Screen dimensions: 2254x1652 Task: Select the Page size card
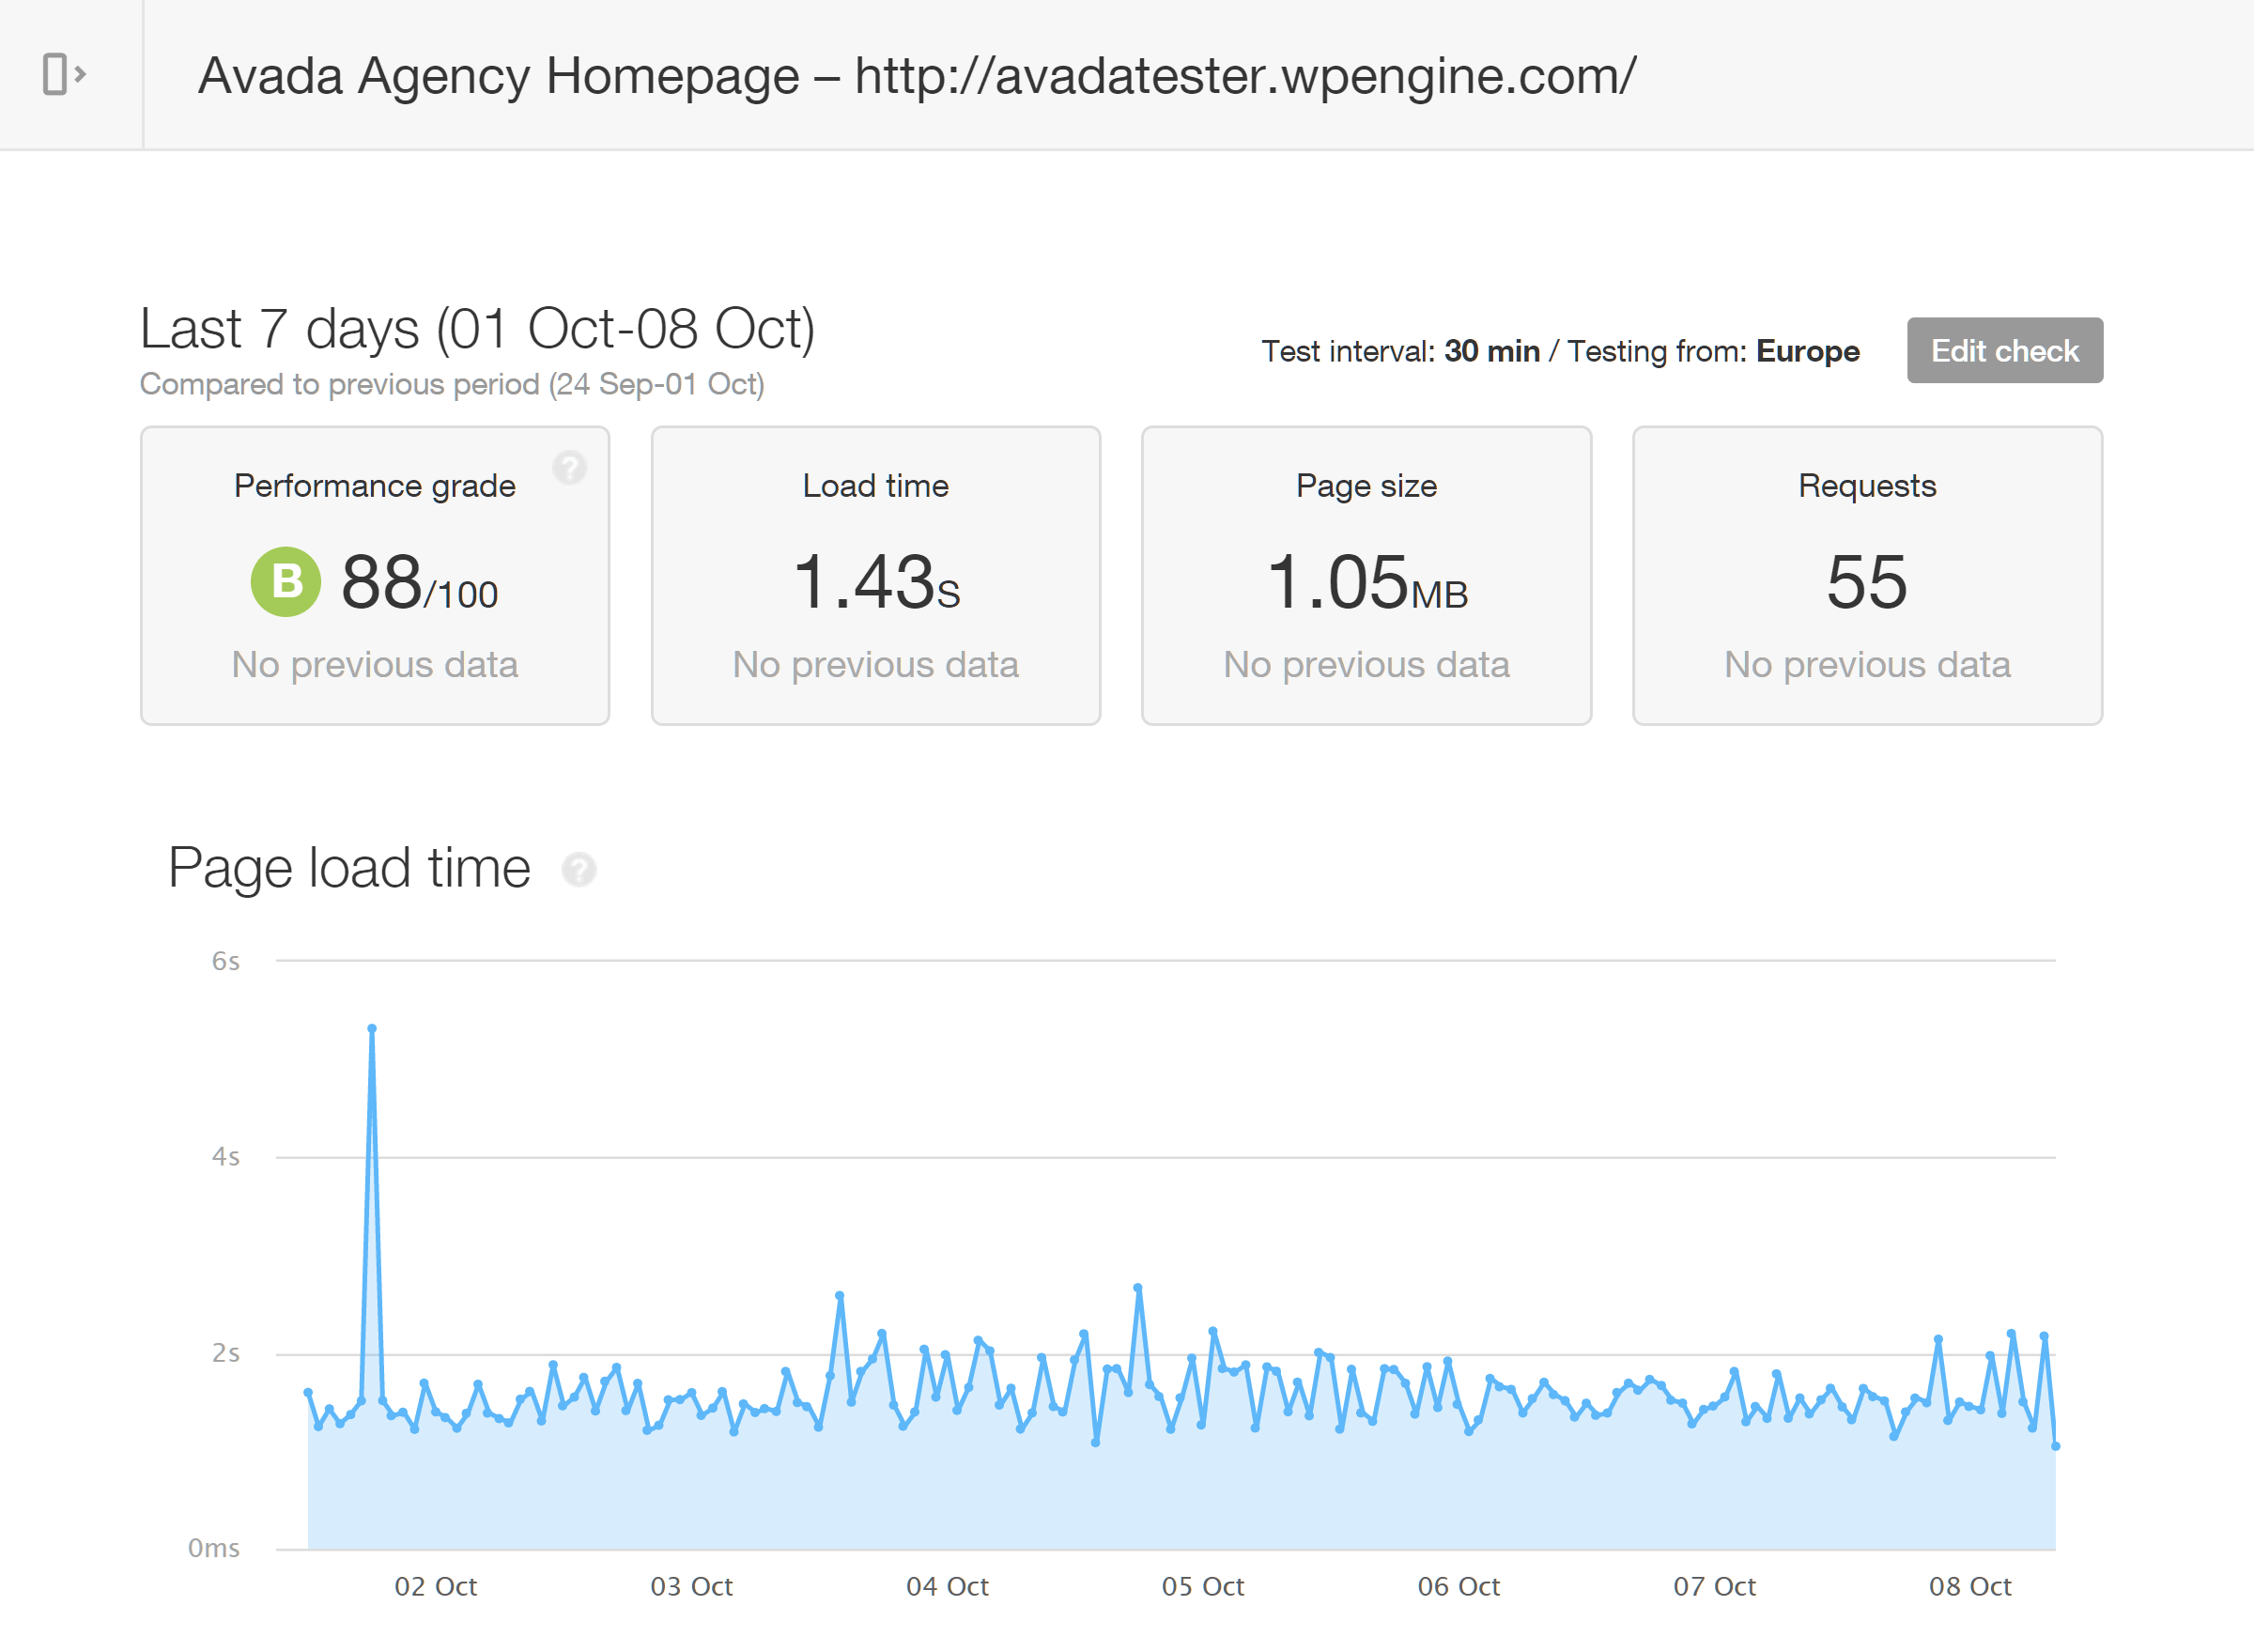pyautogui.click(x=1366, y=576)
